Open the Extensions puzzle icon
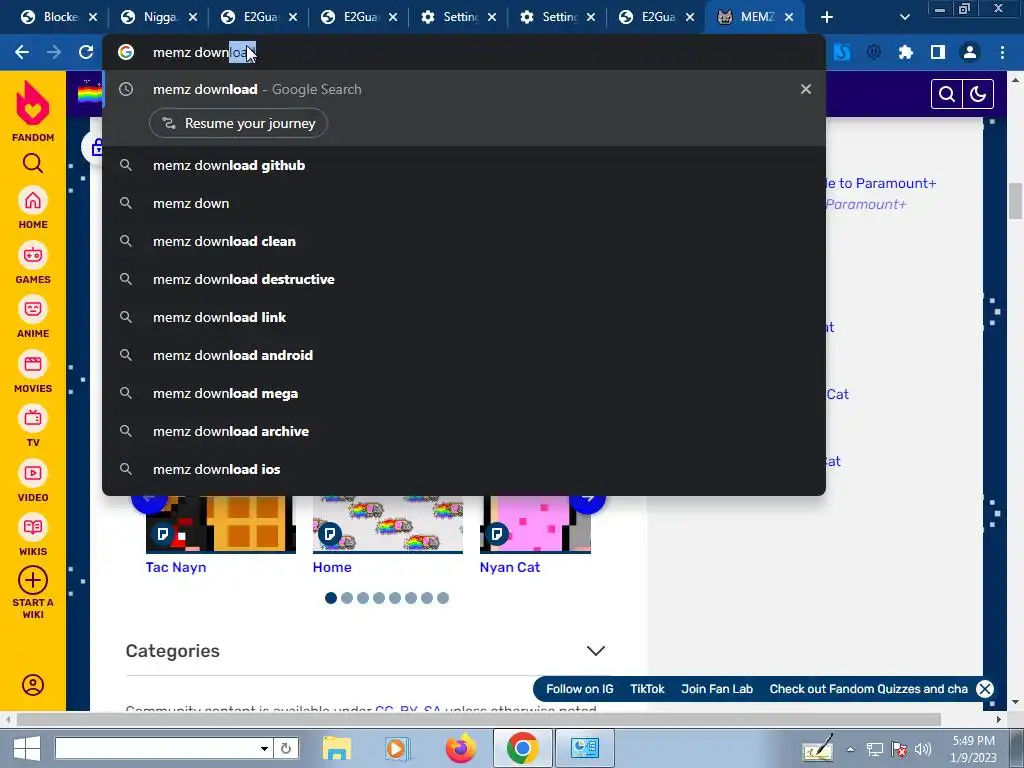This screenshot has height=768, width=1024. 905,52
